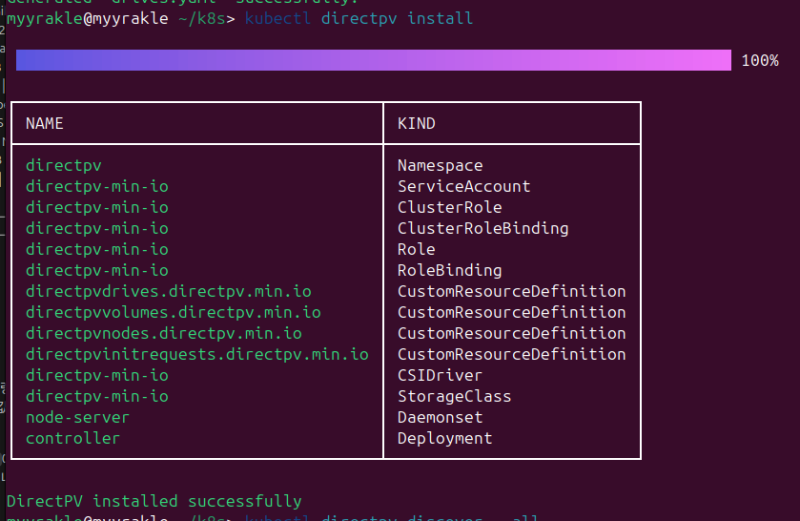Click the RoleBinding kind text
800x521 pixels.
coord(449,271)
